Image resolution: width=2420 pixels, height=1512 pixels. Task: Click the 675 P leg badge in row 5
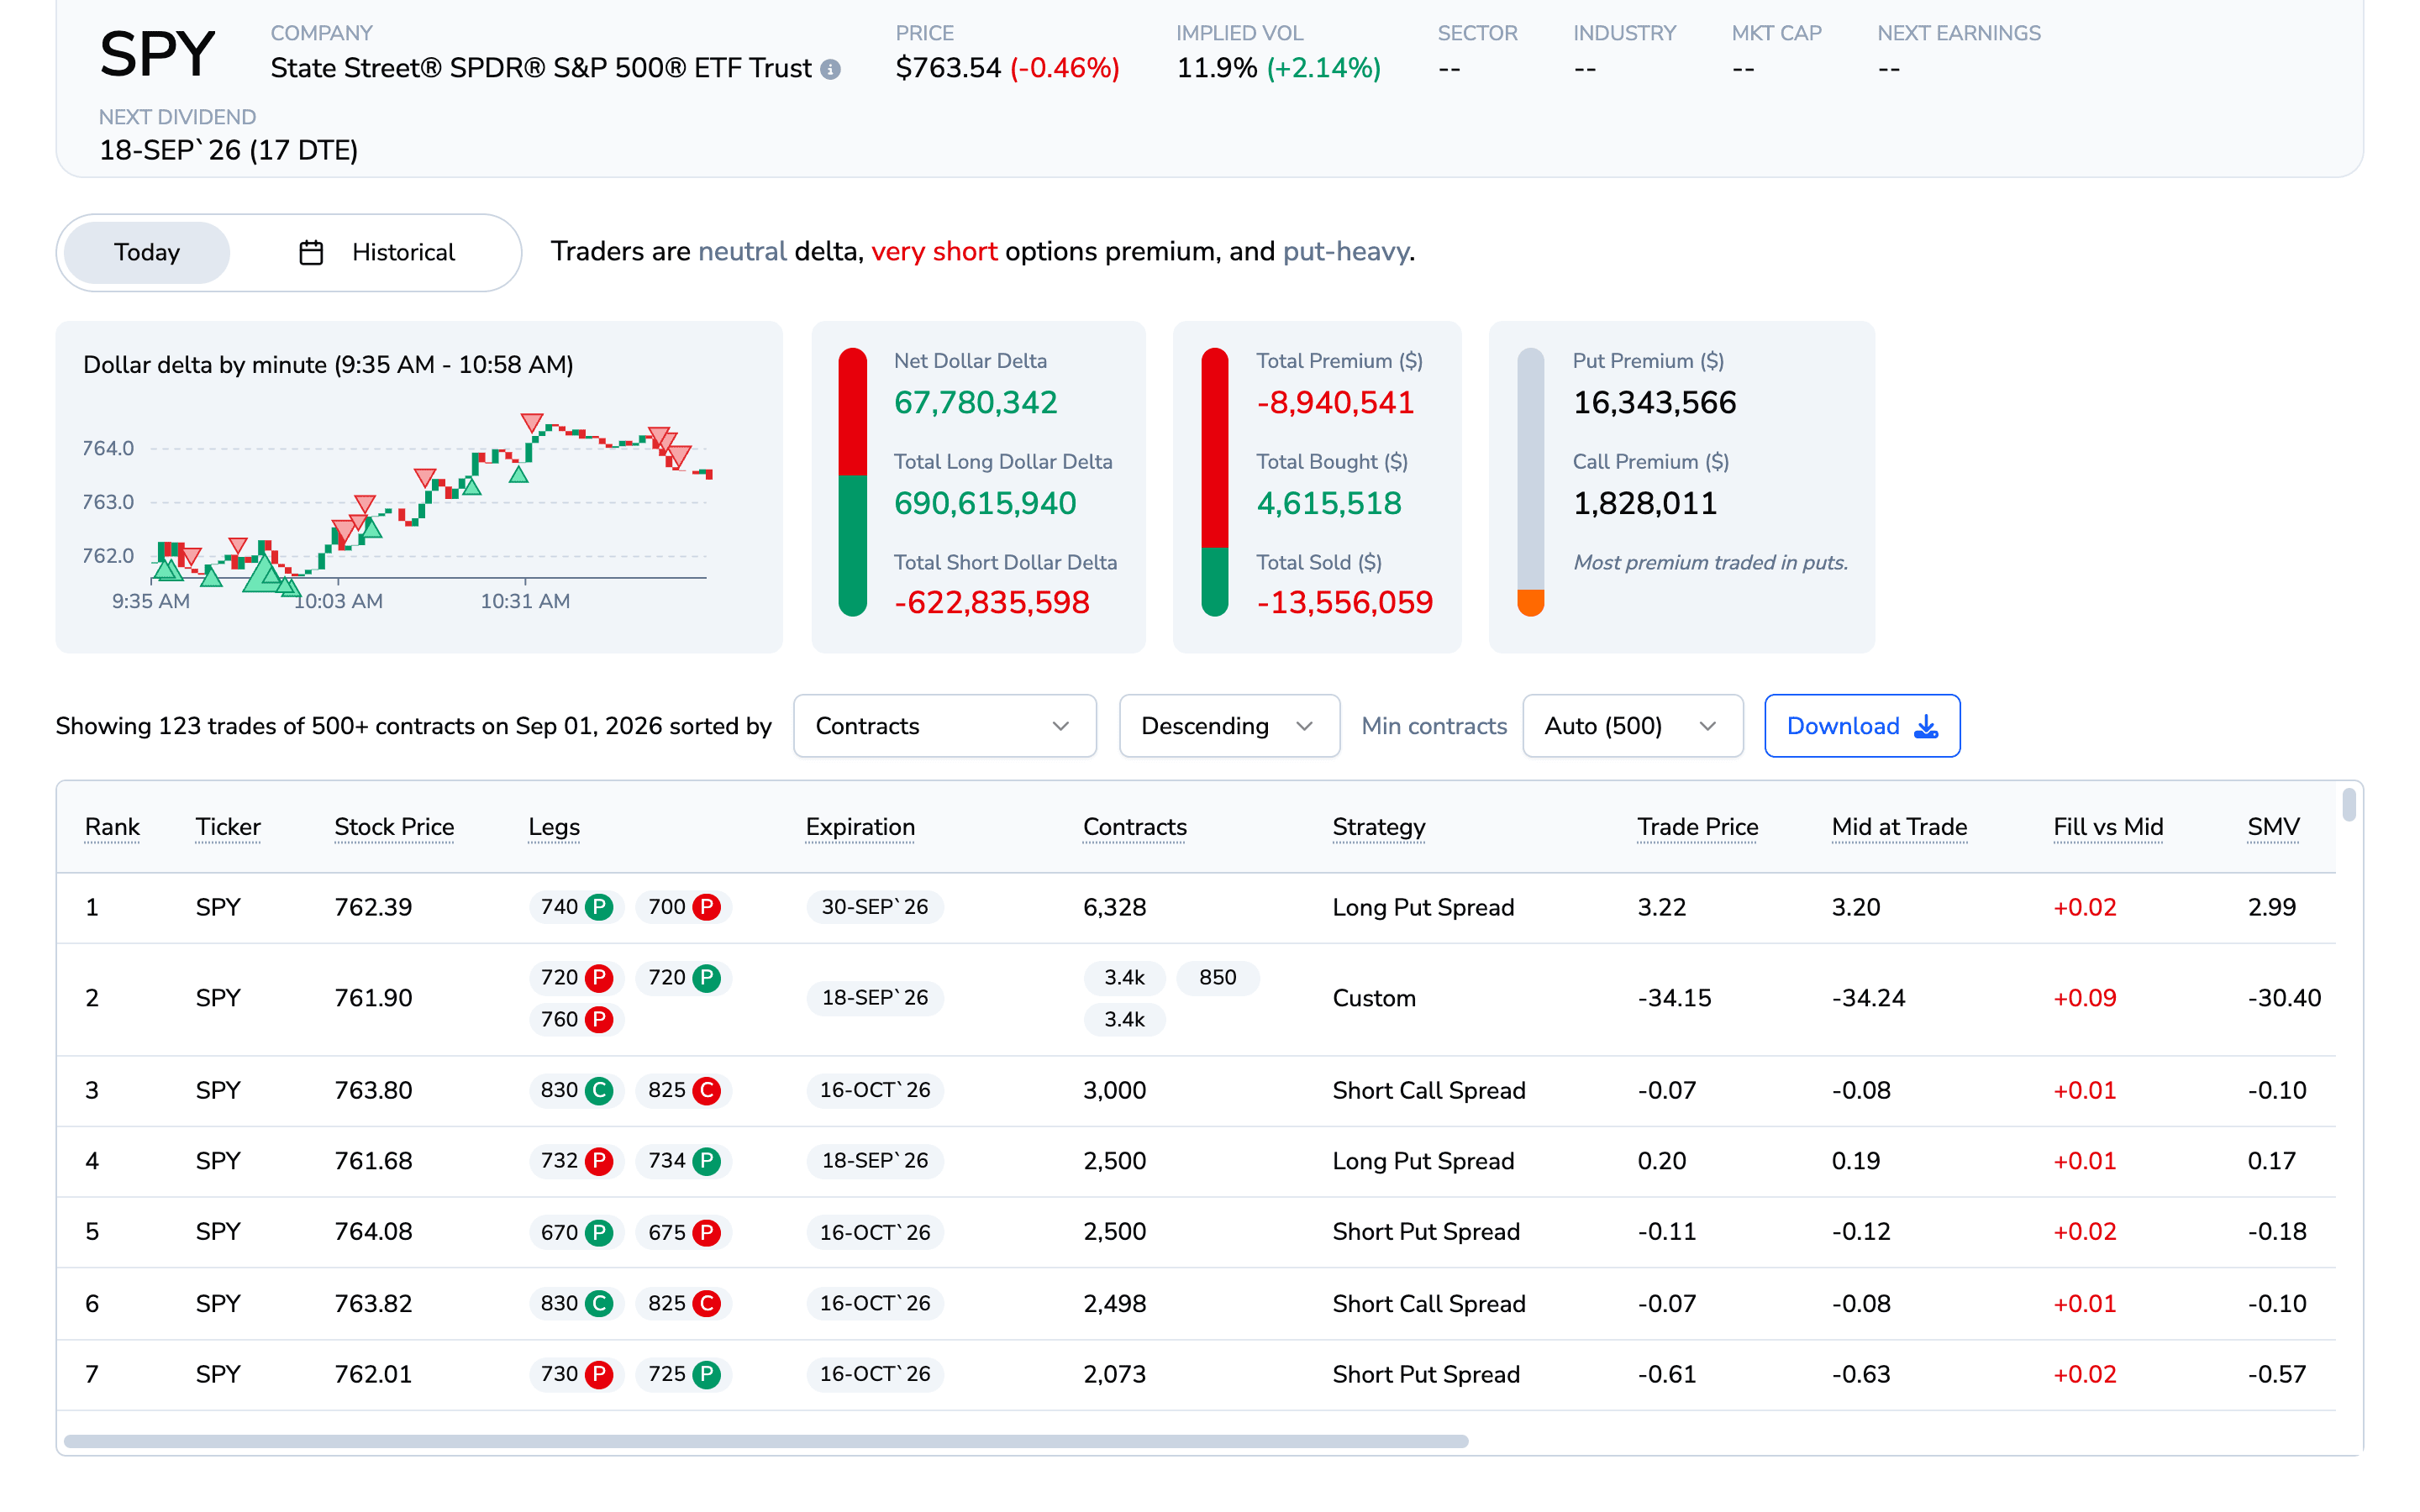tap(684, 1232)
